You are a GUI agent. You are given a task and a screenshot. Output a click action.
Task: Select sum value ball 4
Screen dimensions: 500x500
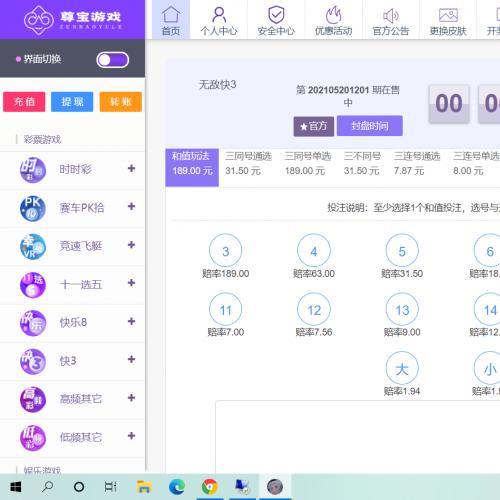pos(314,251)
